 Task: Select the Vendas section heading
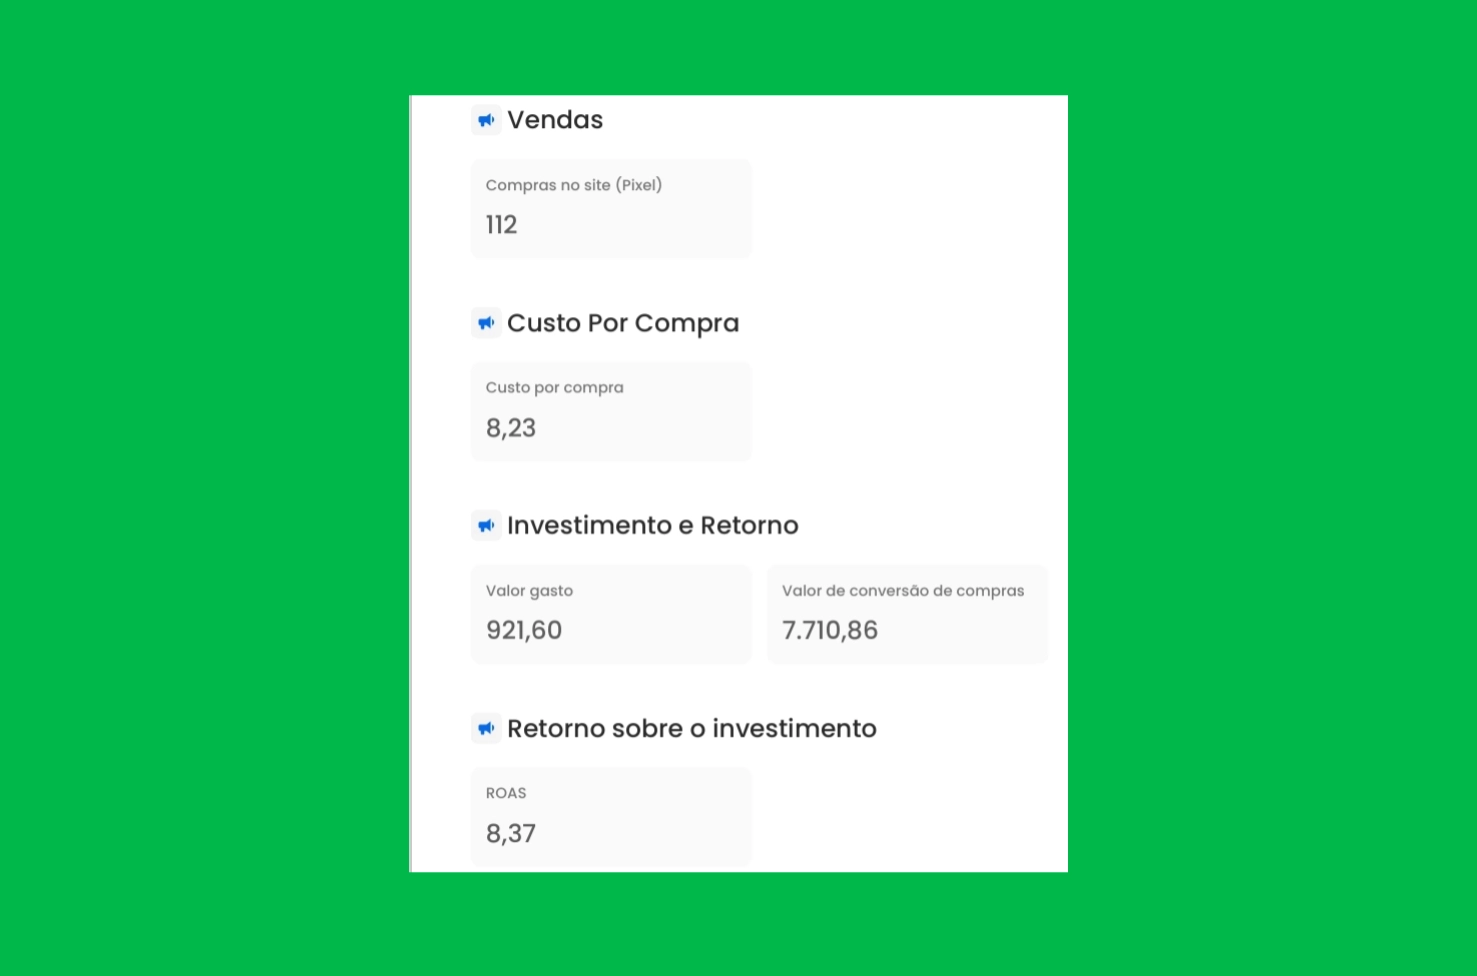[x=555, y=120]
